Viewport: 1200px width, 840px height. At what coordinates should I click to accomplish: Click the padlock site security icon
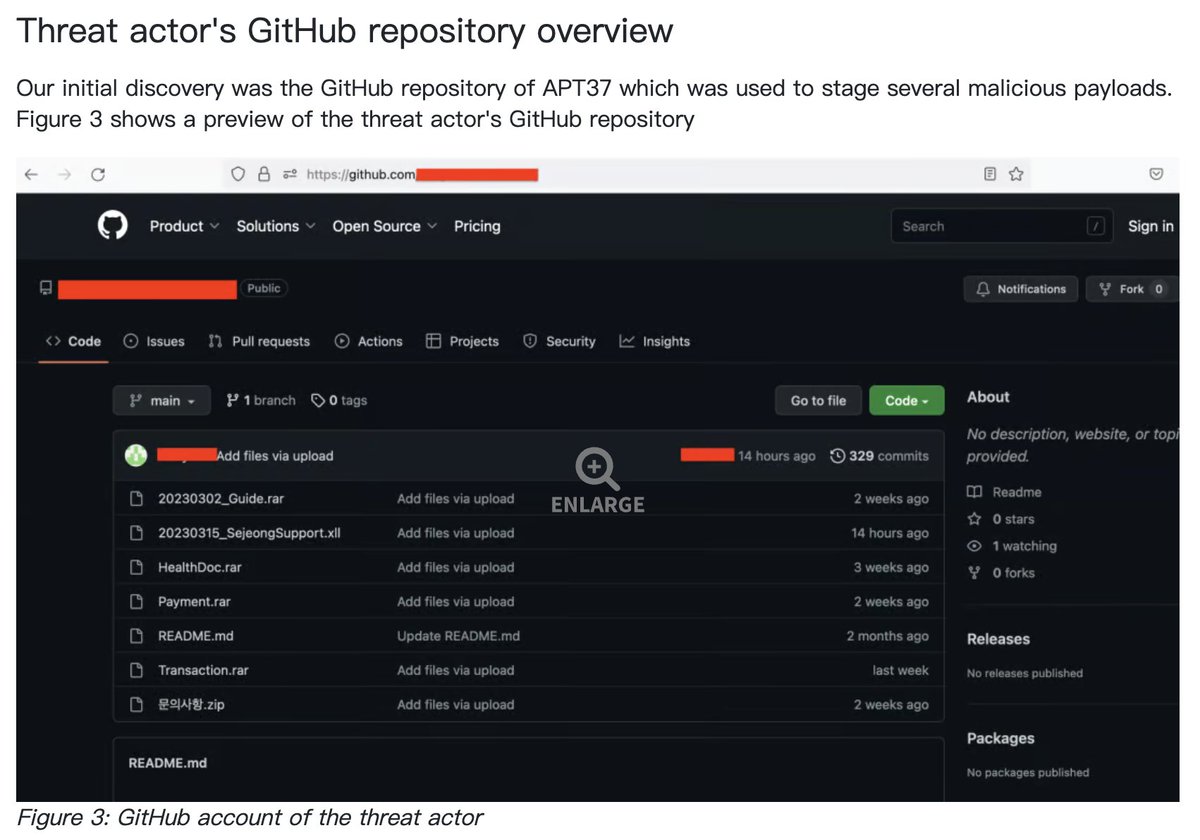point(264,174)
